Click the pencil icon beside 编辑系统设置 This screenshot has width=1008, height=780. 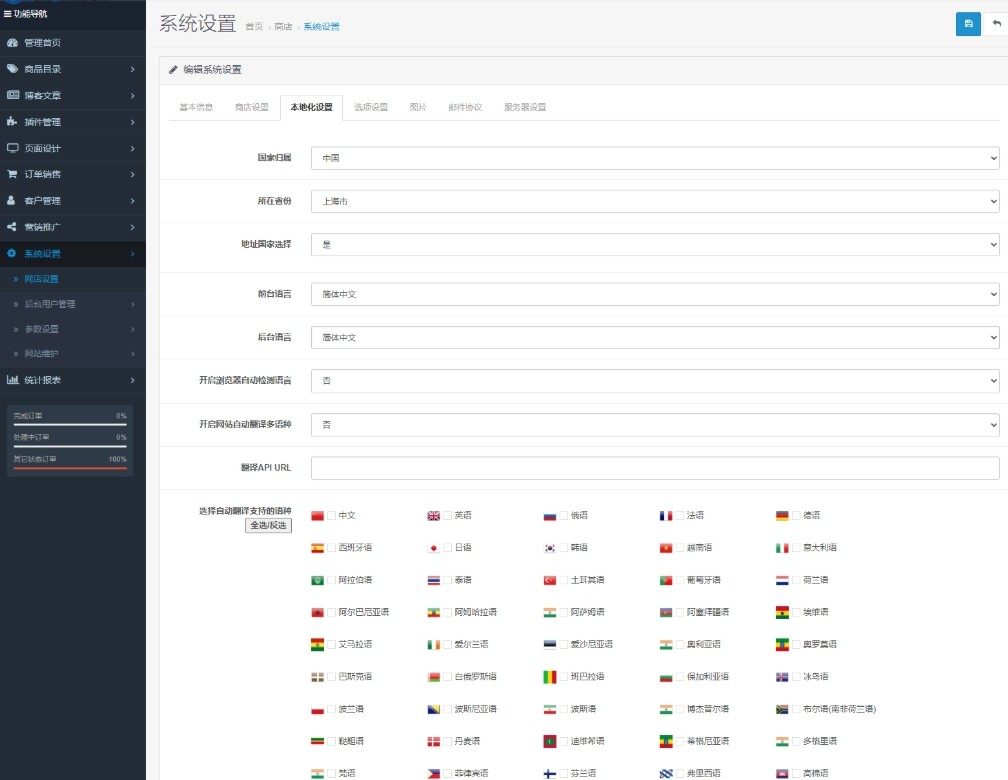click(173, 69)
